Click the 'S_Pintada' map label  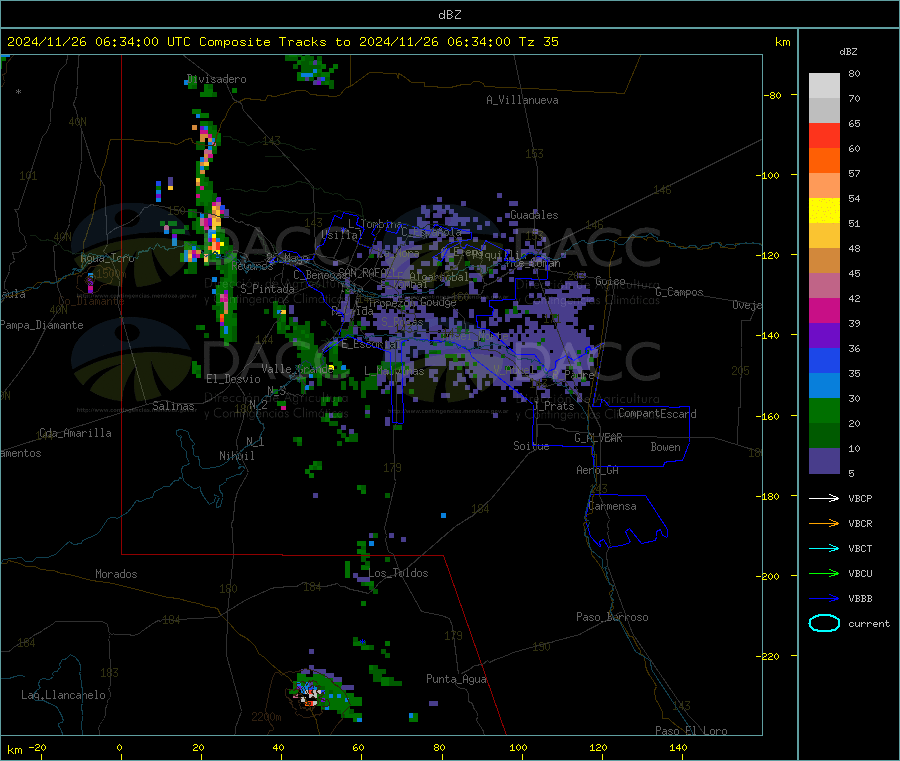tap(267, 289)
